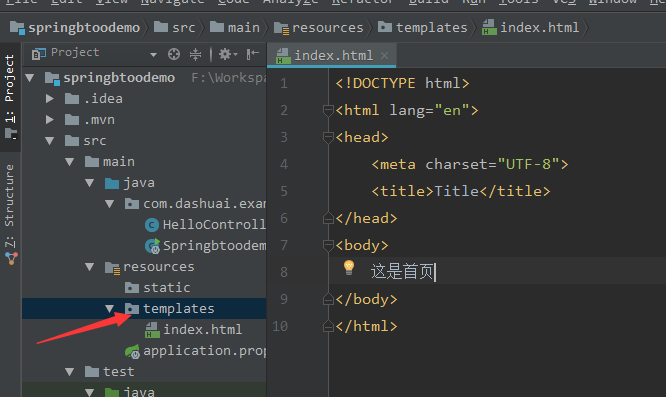The height and width of the screenshot is (397, 666).
Task: Open the Springbtoodemo application class
Action: (x=206, y=246)
